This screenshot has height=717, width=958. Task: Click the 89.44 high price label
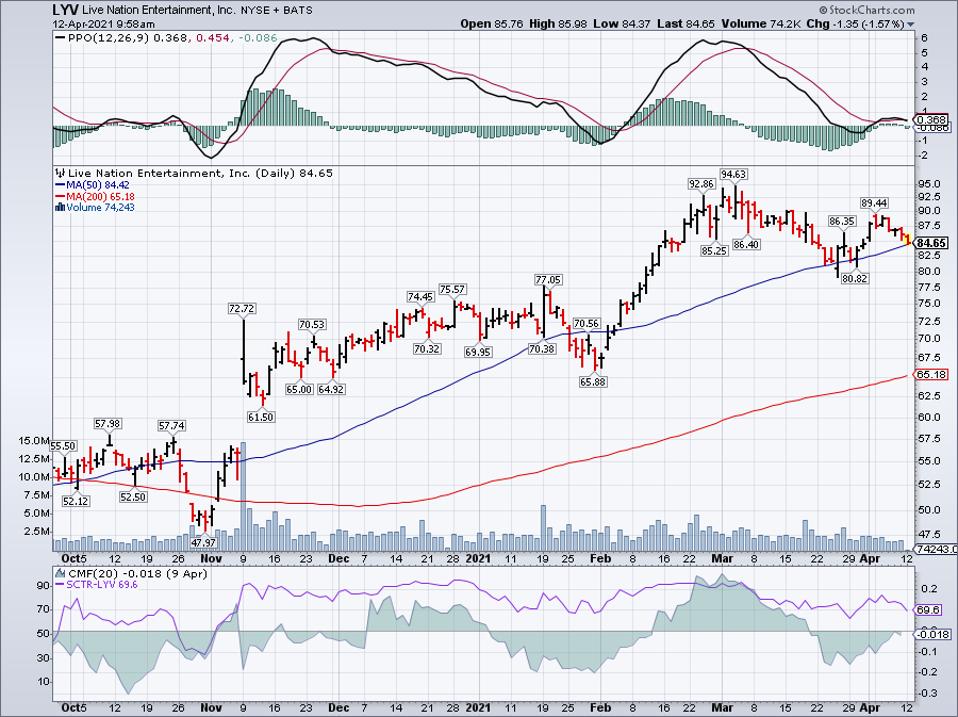(x=874, y=203)
